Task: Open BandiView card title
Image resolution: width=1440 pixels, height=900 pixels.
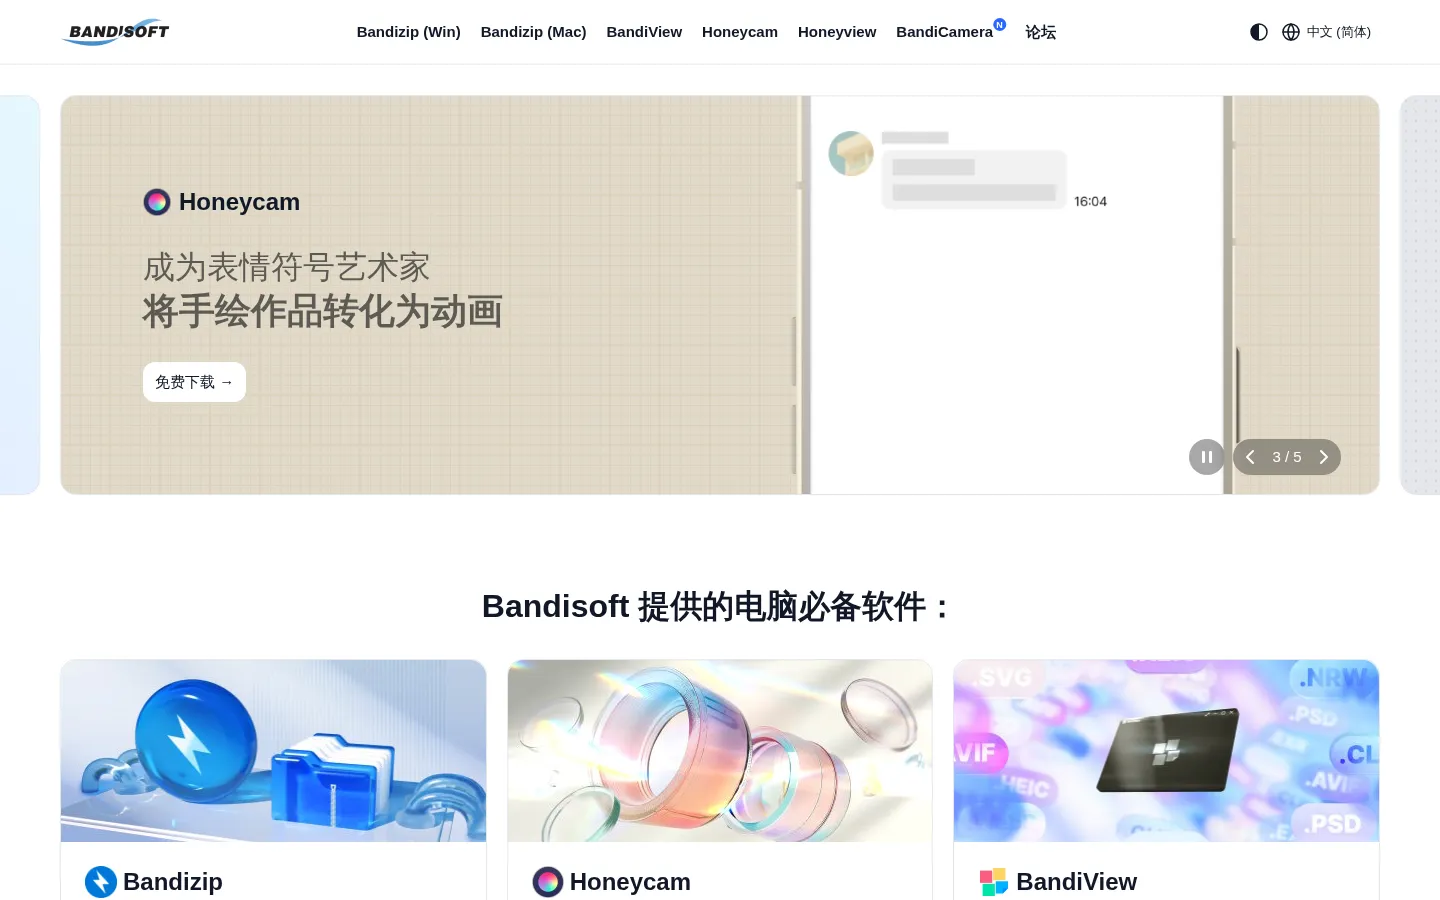Action: tap(1076, 882)
